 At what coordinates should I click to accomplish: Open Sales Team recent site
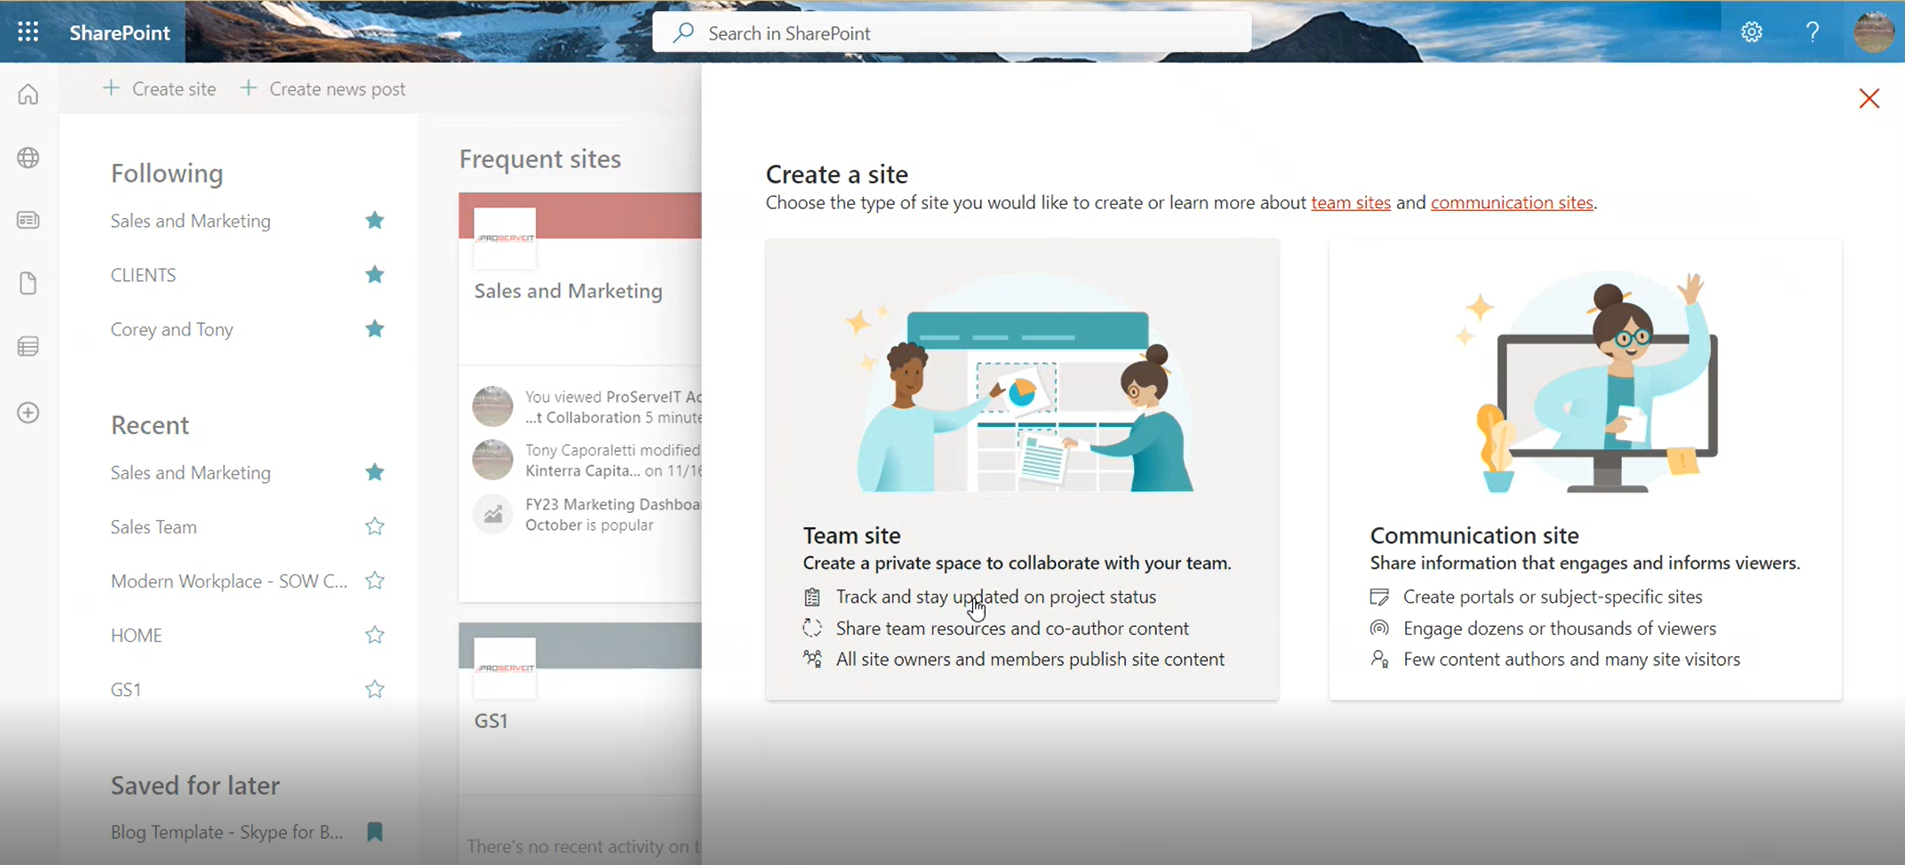click(154, 527)
